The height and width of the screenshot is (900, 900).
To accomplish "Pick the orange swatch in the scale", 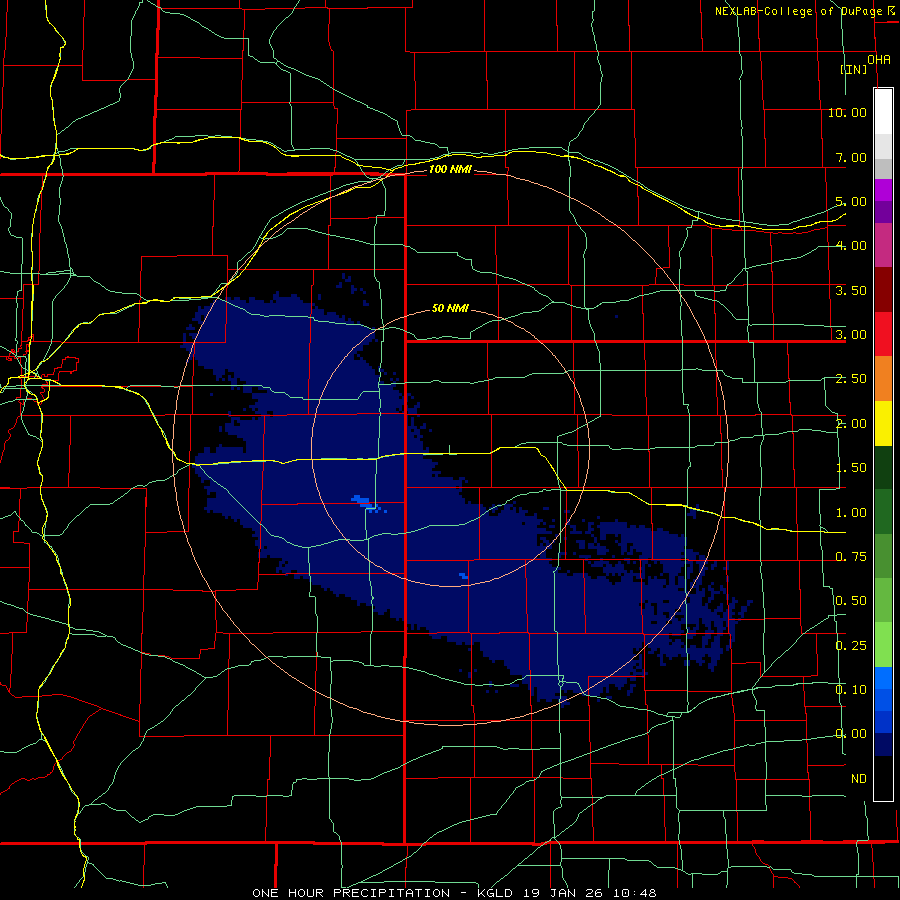I will click(x=883, y=379).
